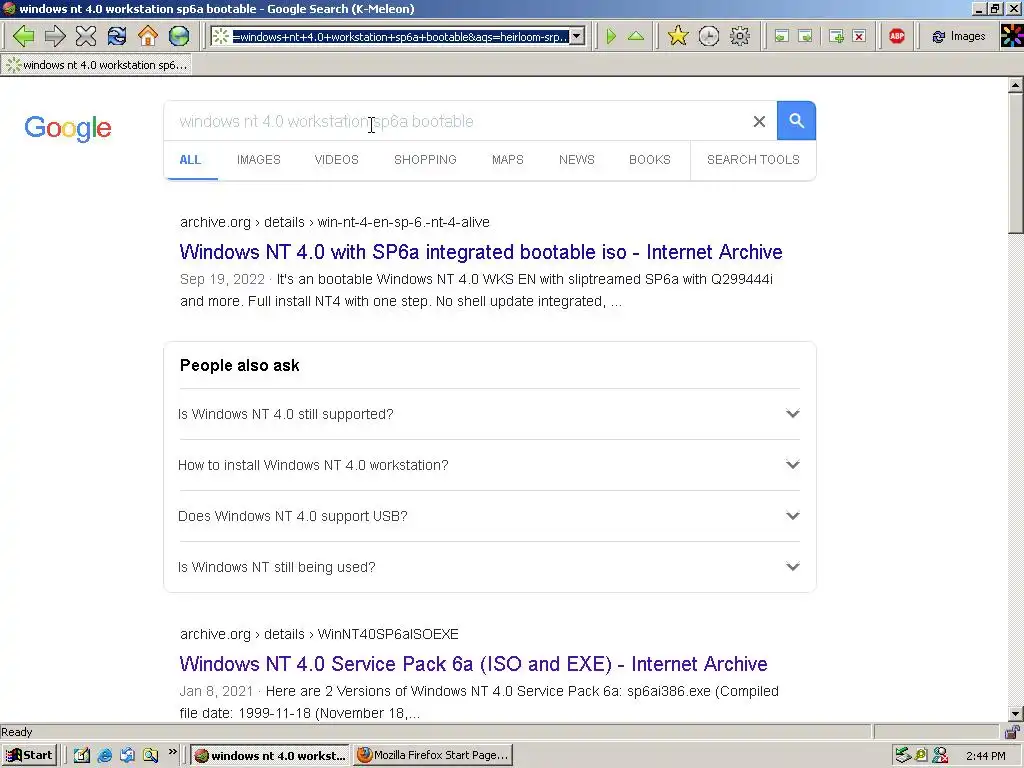Image resolution: width=1024 pixels, height=768 pixels.
Task: Open 'Windows NT 4.0 Service Pack 6a (ISO and EXE)' result
Action: [x=473, y=664]
